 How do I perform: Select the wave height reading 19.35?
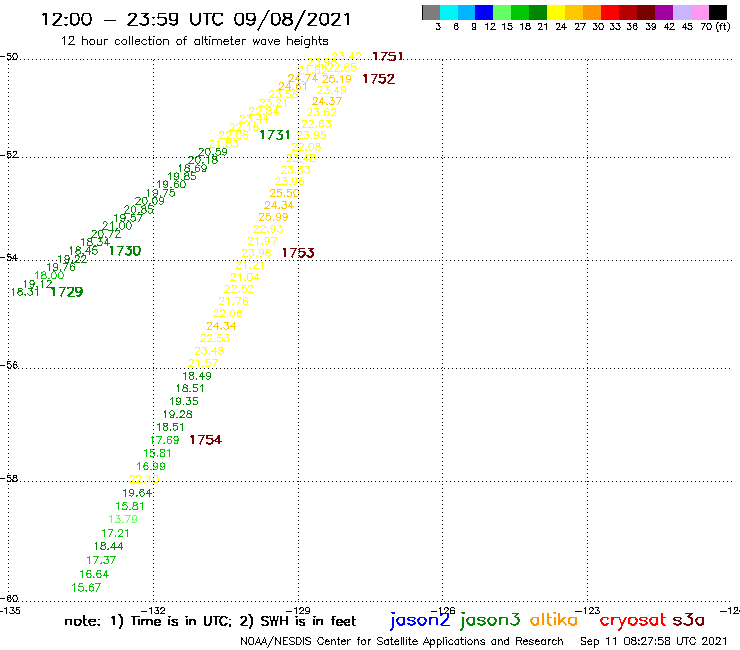(184, 401)
